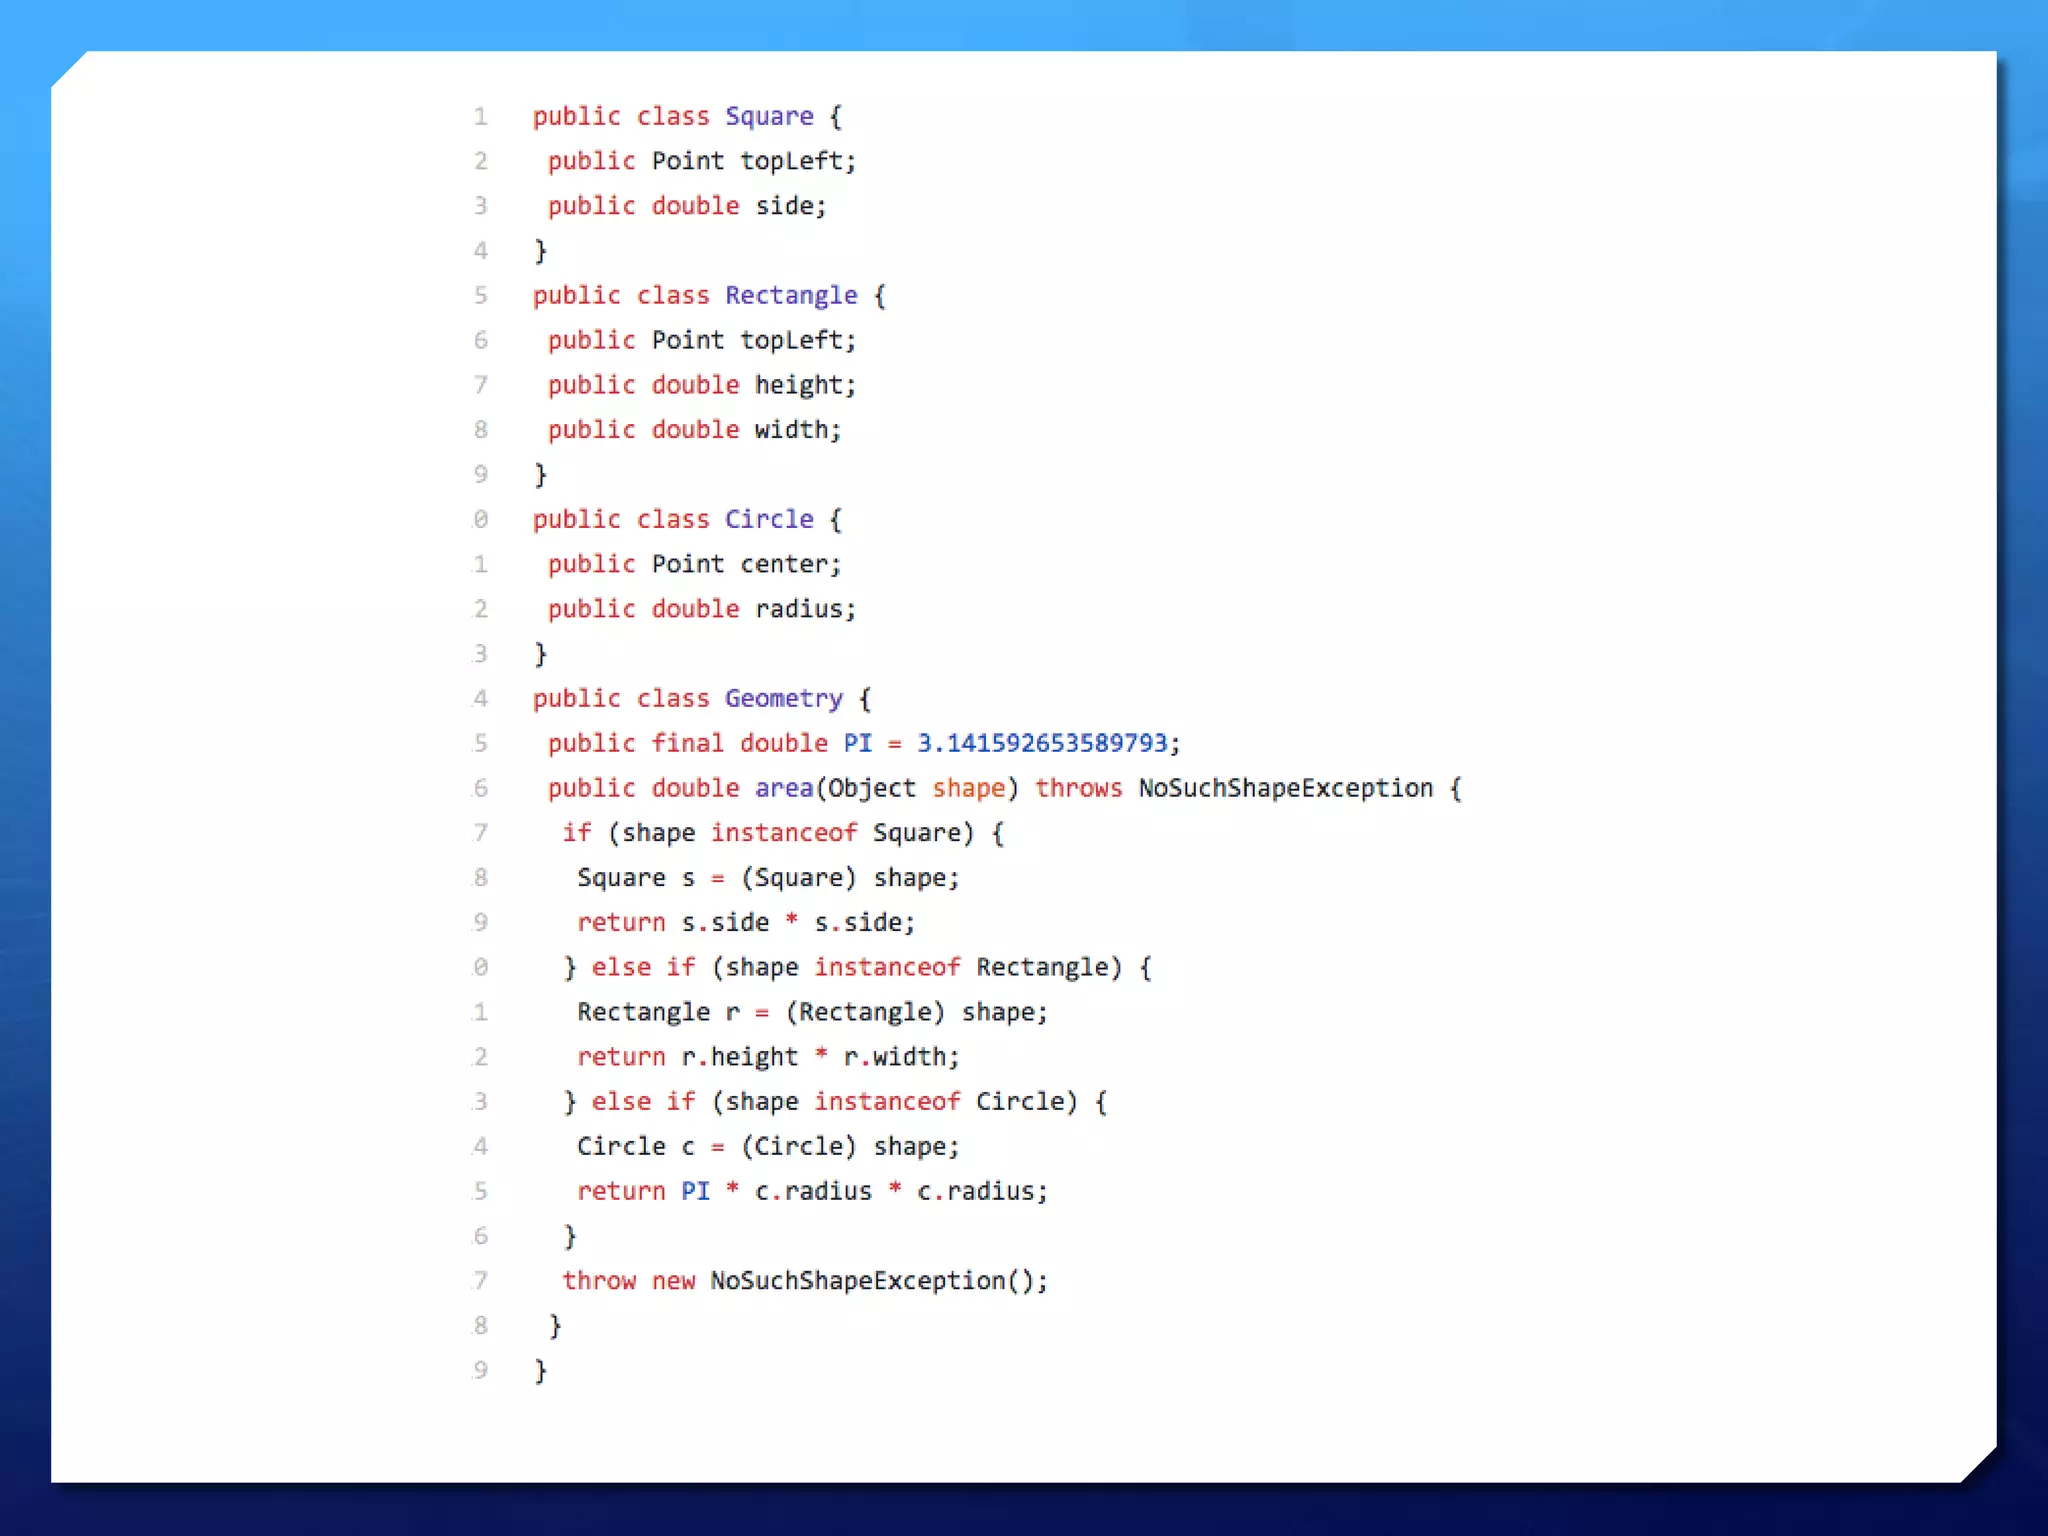This screenshot has width=2048, height=1536.
Task: Click 'public double height;' line
Action: tap(701, 385)
